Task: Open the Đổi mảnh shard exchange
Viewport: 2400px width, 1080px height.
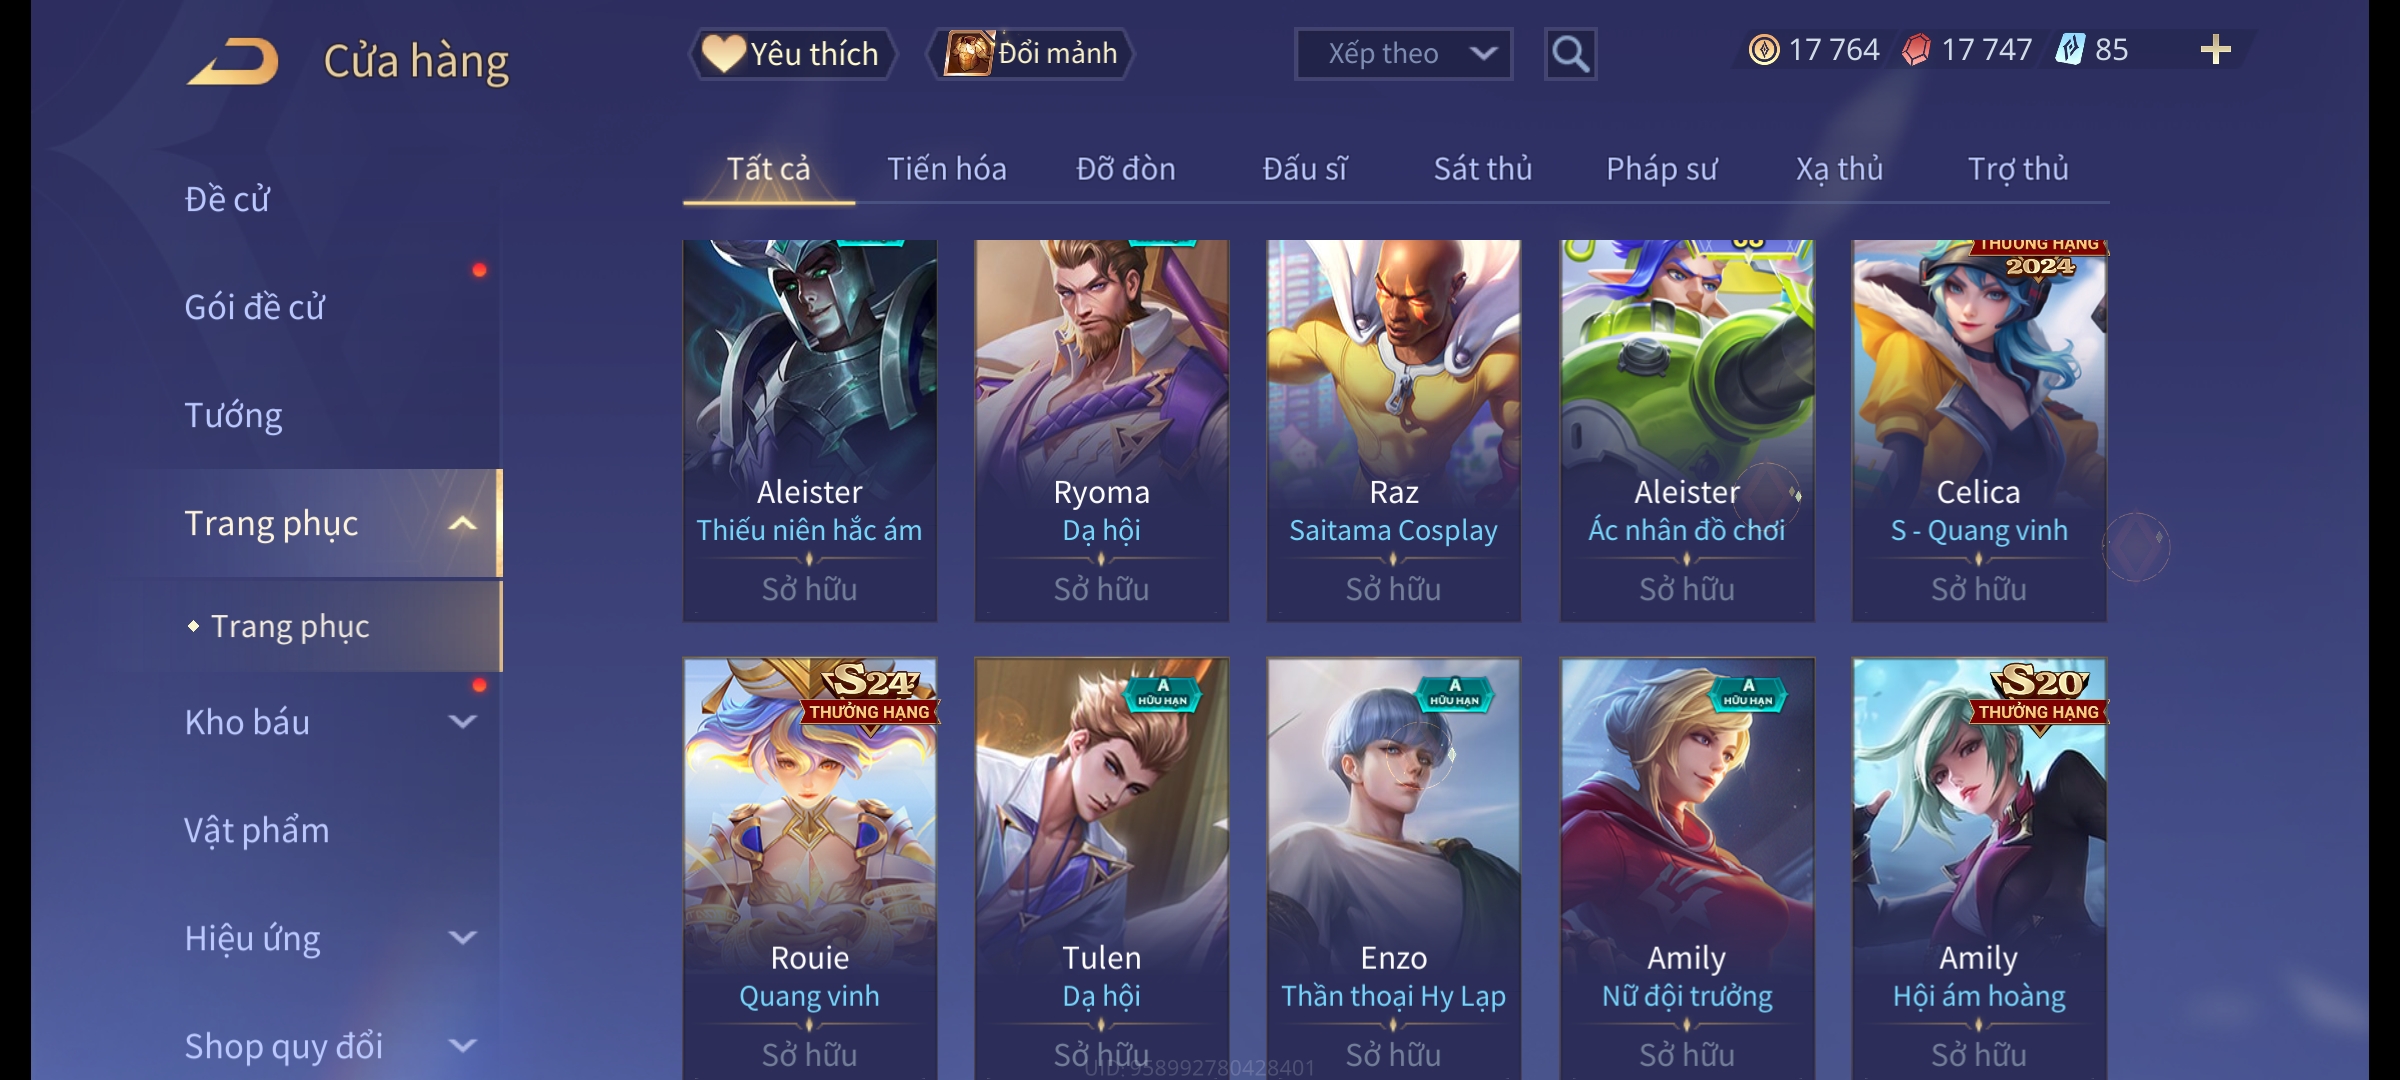Action: point(1030,54)
